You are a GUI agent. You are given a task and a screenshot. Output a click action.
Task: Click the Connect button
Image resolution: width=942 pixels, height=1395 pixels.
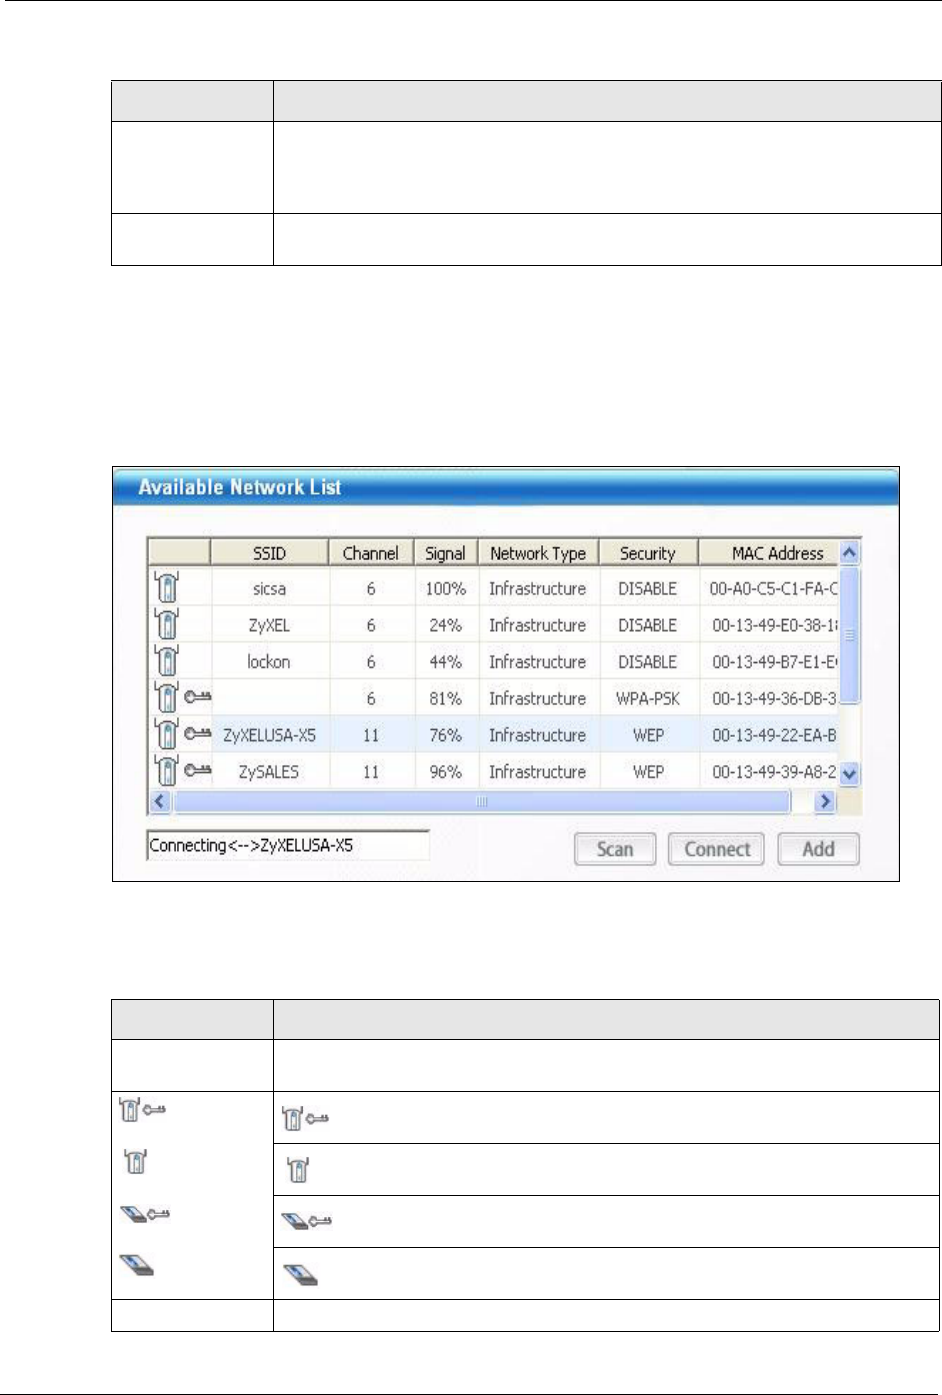717,849
